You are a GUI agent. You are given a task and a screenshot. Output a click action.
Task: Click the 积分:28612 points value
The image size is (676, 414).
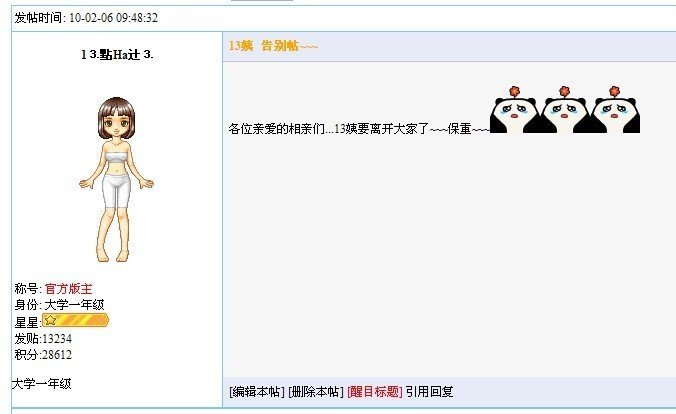[43, 354]
